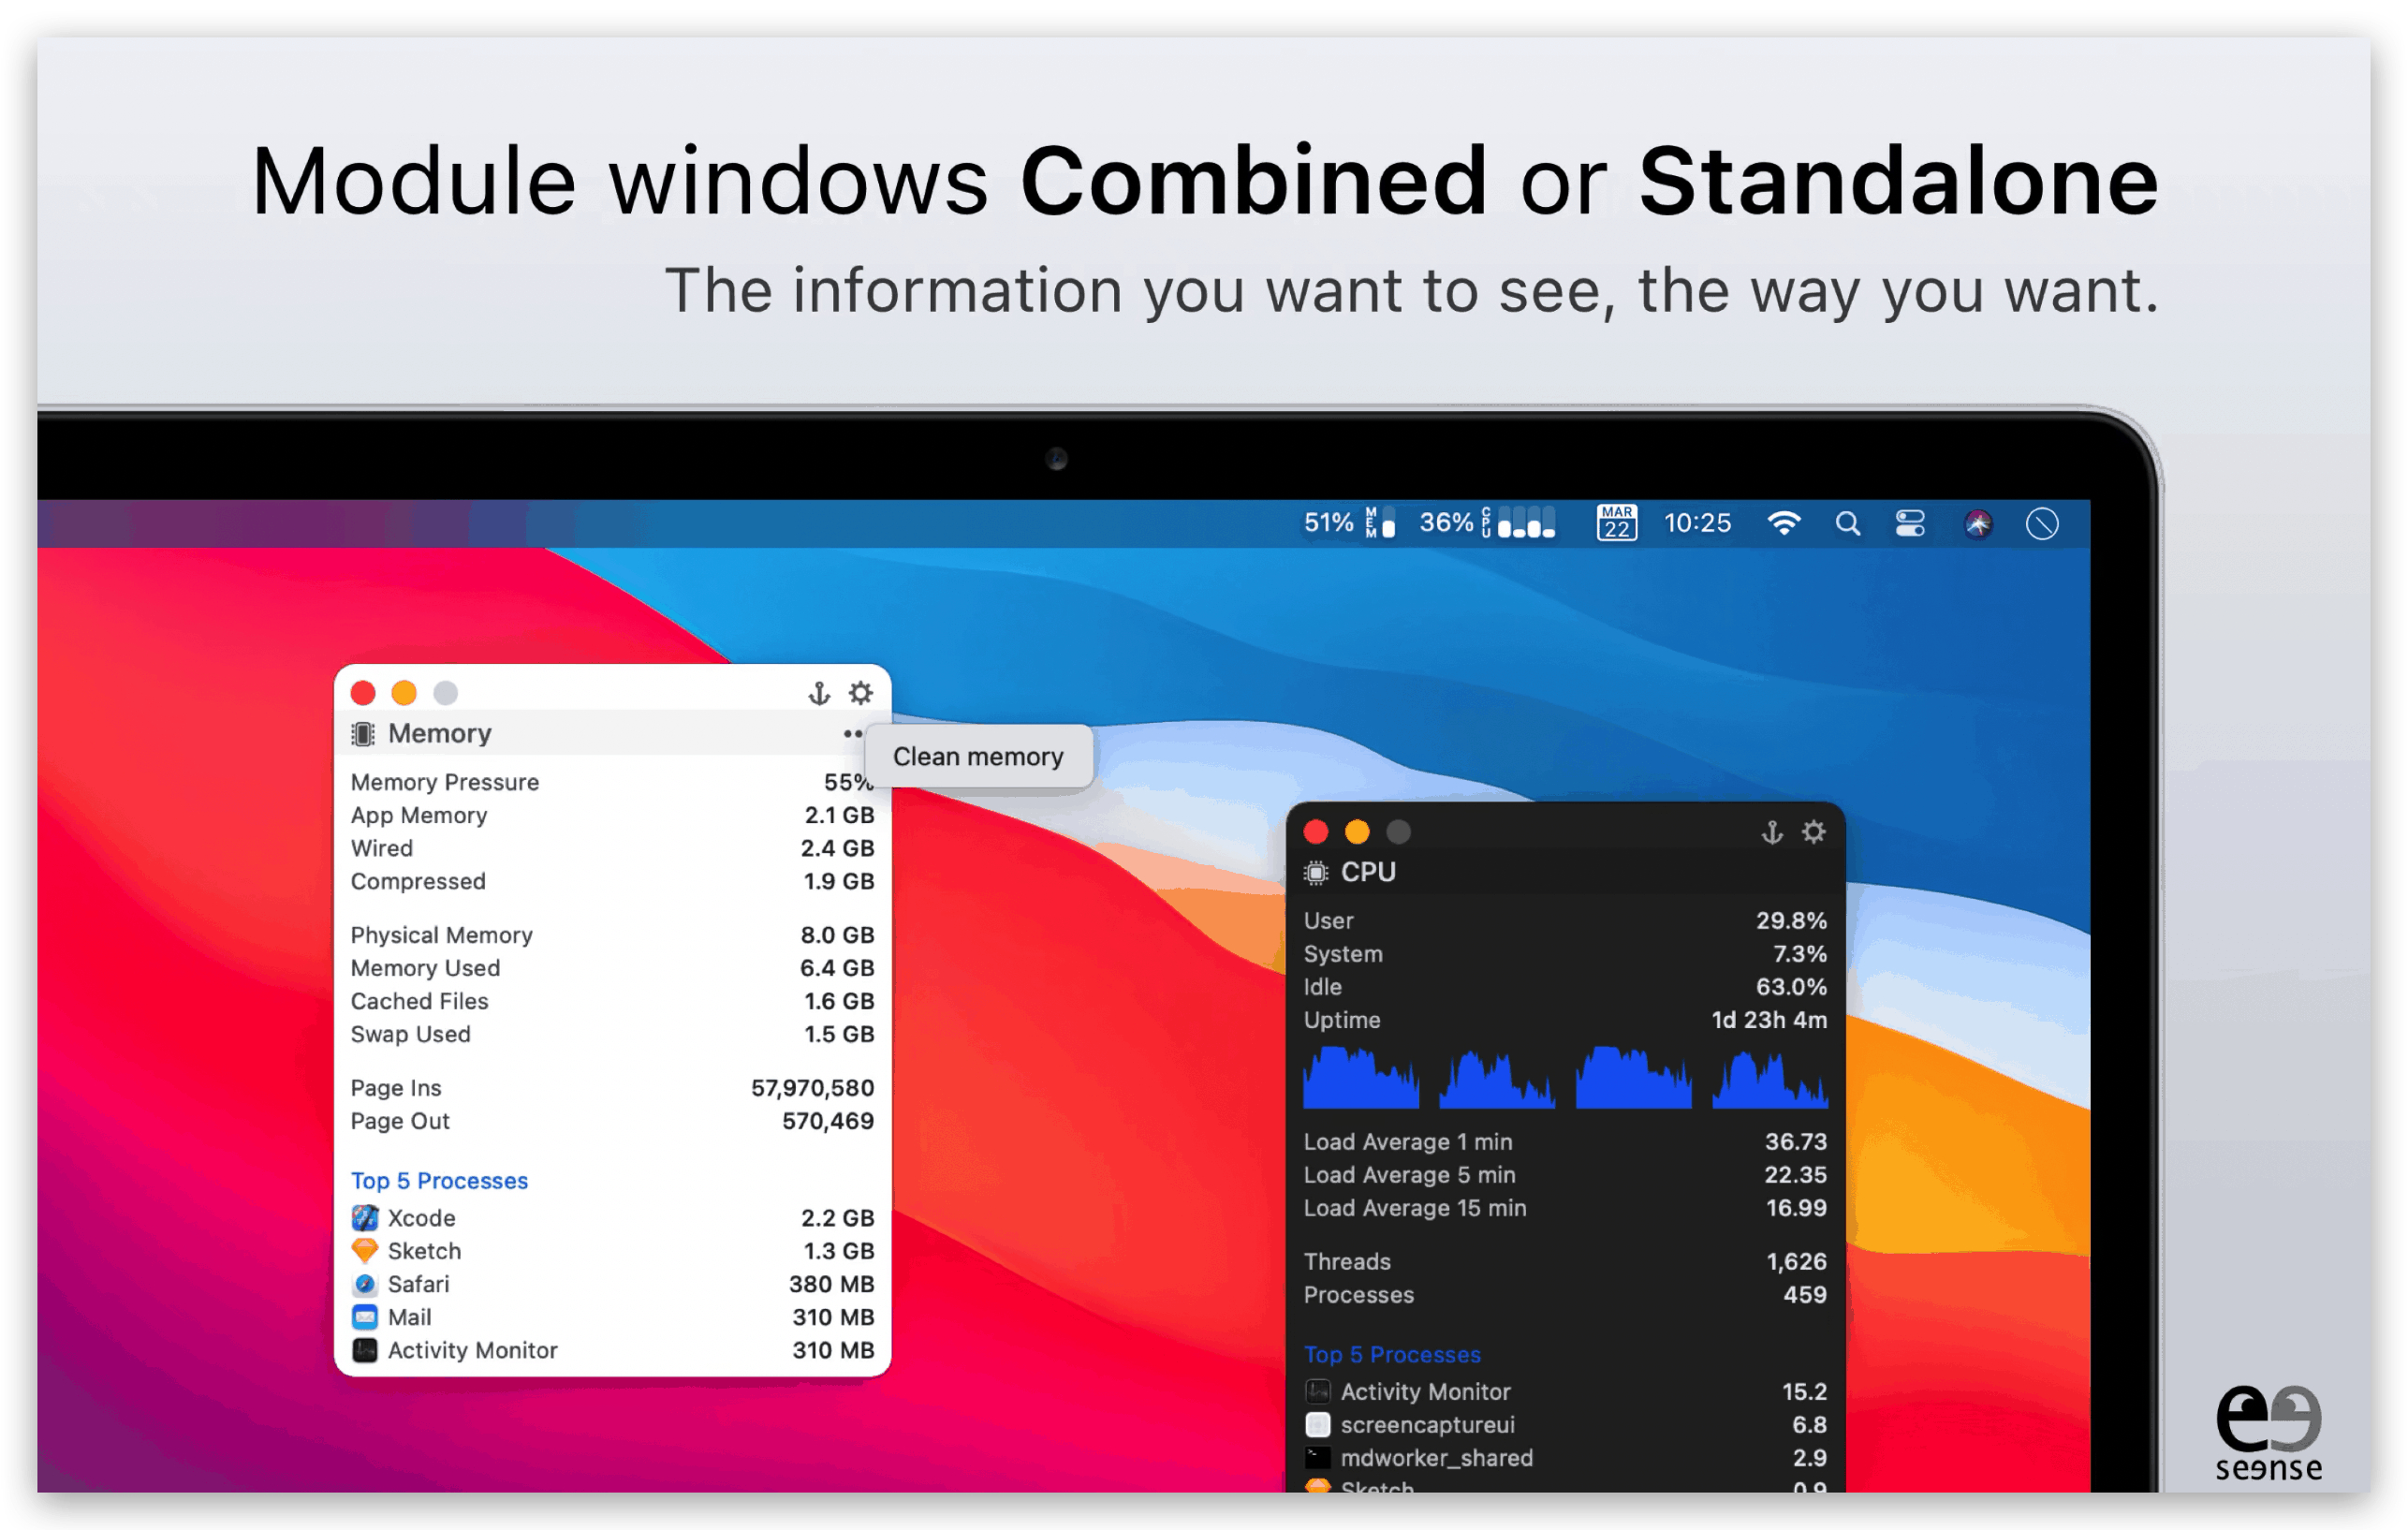
Task: Click the Safari 380 MB value
Action: pos(831,1284)
